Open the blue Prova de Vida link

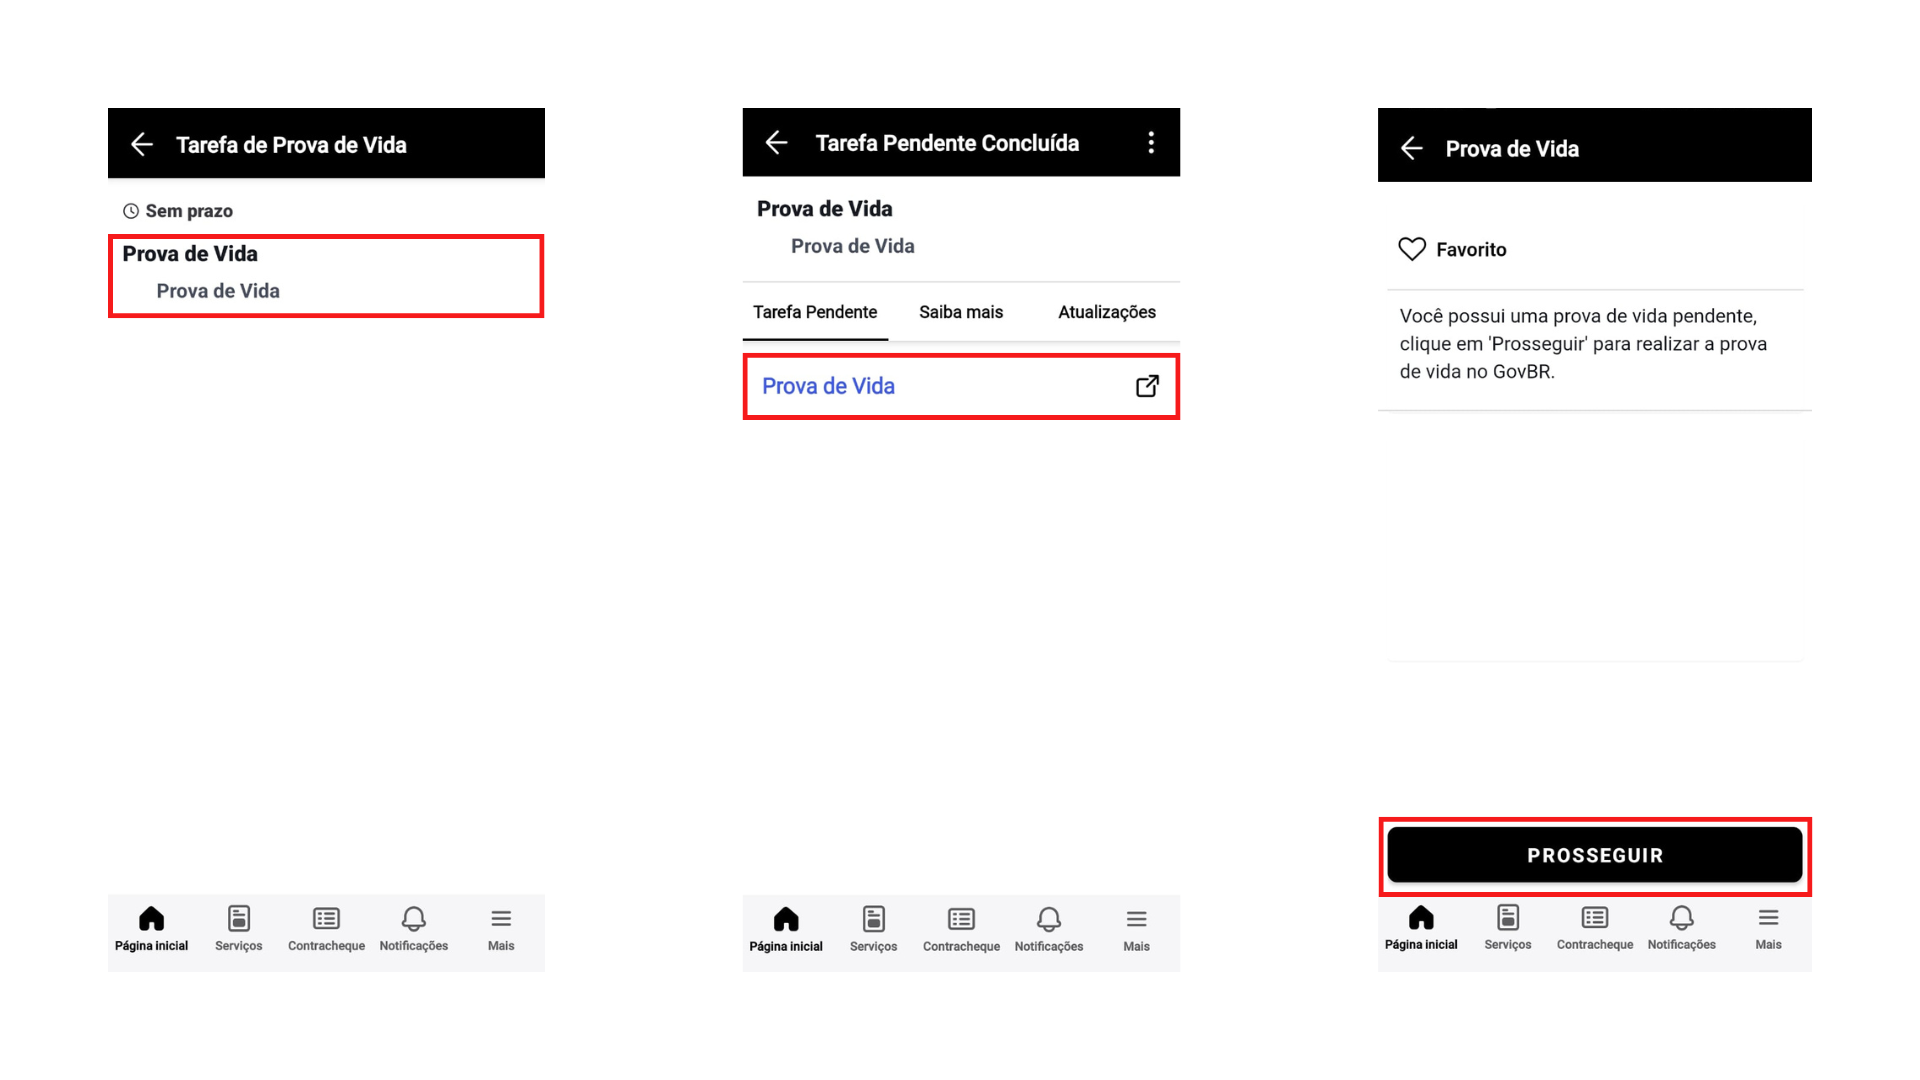click(x=828, y=386)
